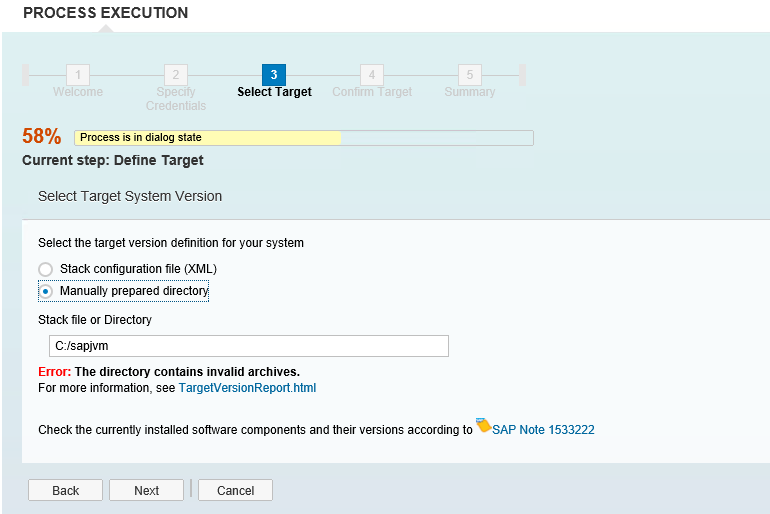Click the Confirm Target step label

point(372,92)
